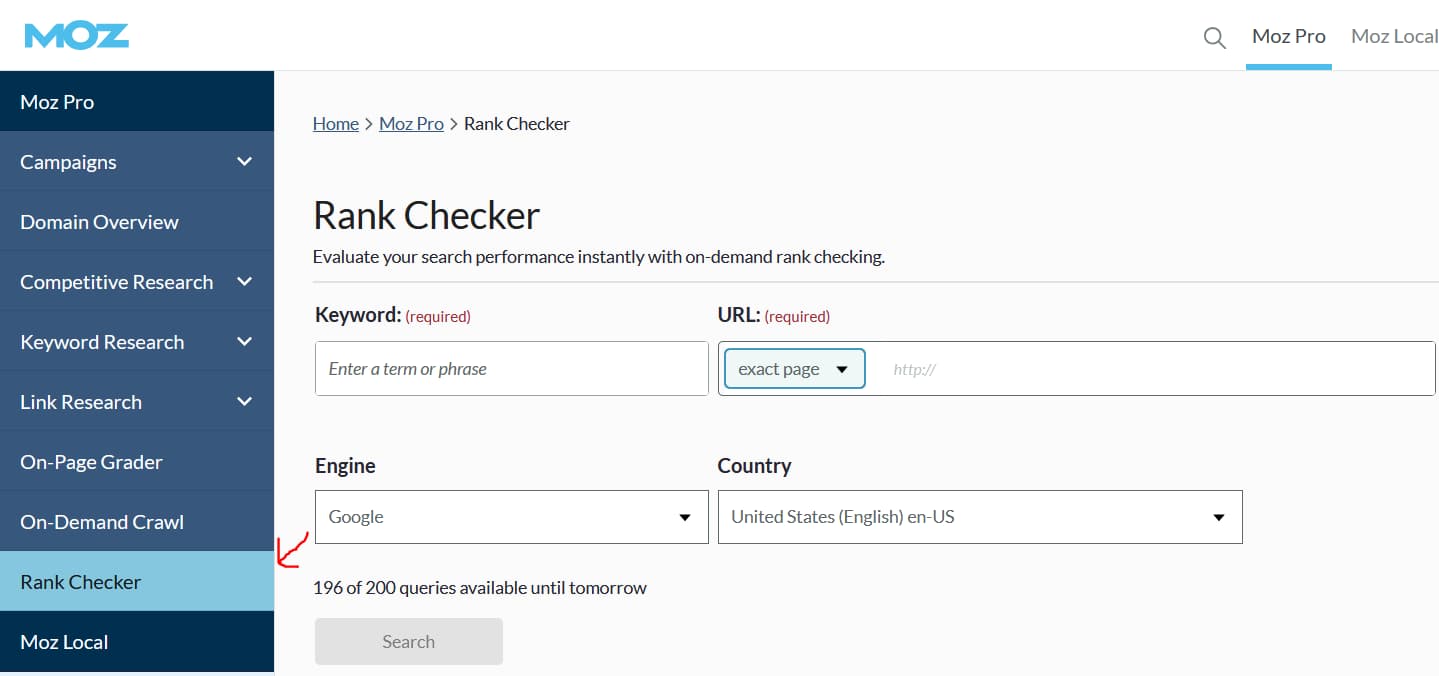This screenshot has height=676, width=1439.
Task: Open the Engine dropdown showing Google
Action: (511, 517)
